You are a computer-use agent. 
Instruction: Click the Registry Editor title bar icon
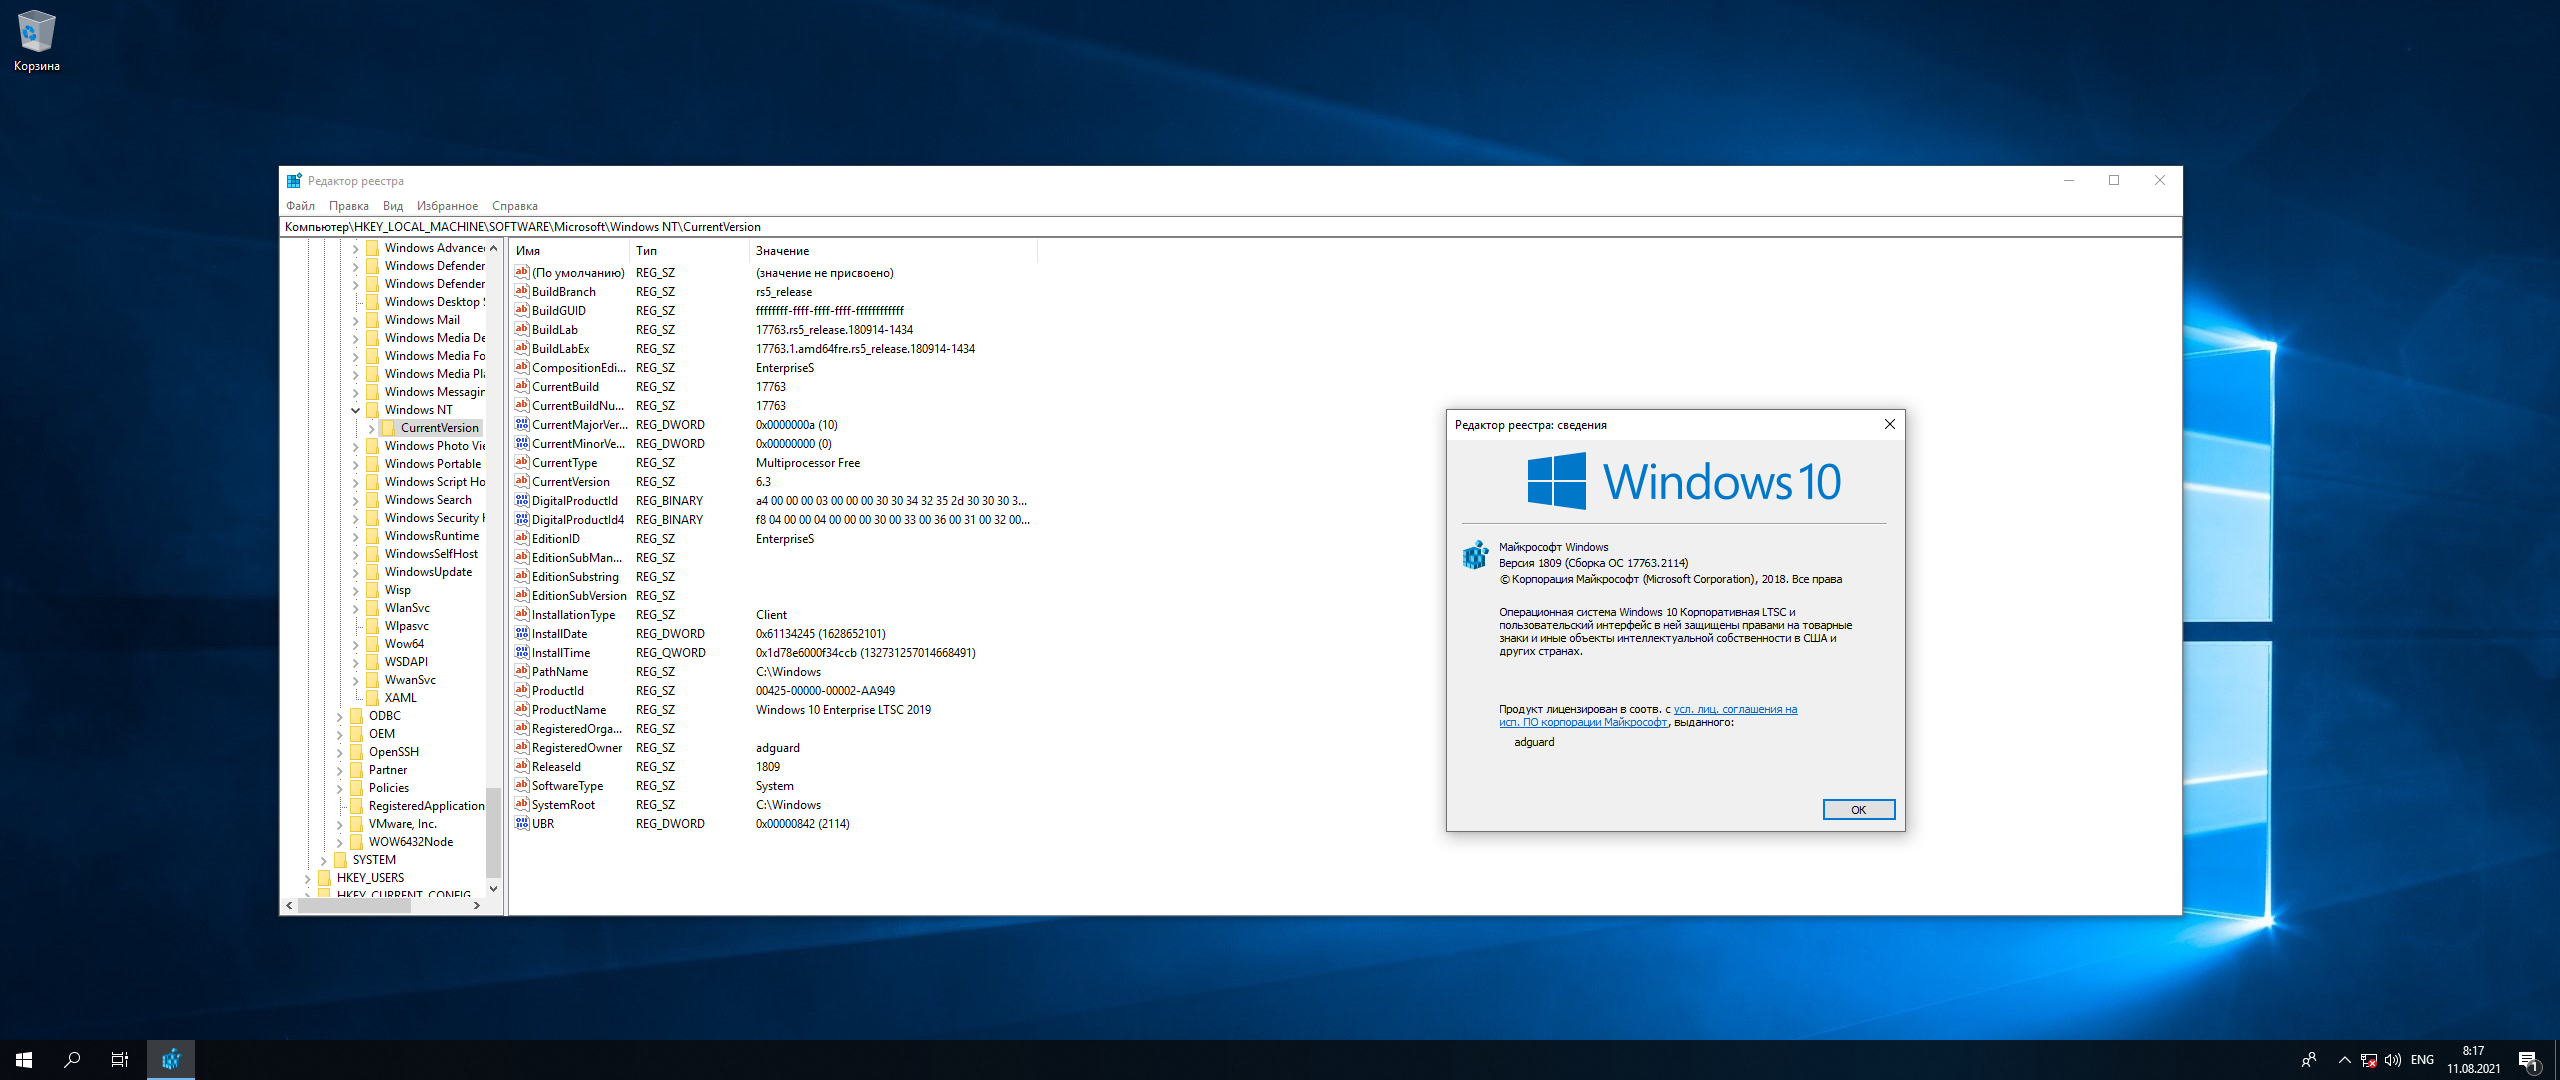[294, 181]
